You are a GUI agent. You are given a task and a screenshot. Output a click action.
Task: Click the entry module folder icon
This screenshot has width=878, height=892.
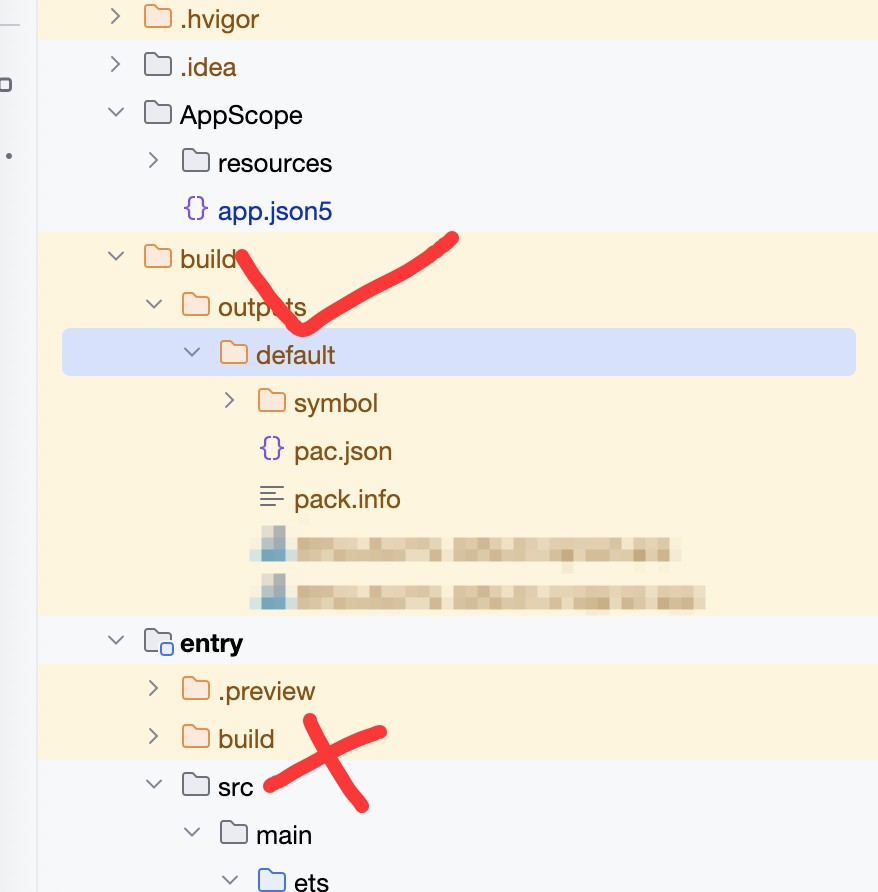tap(158, 641)
